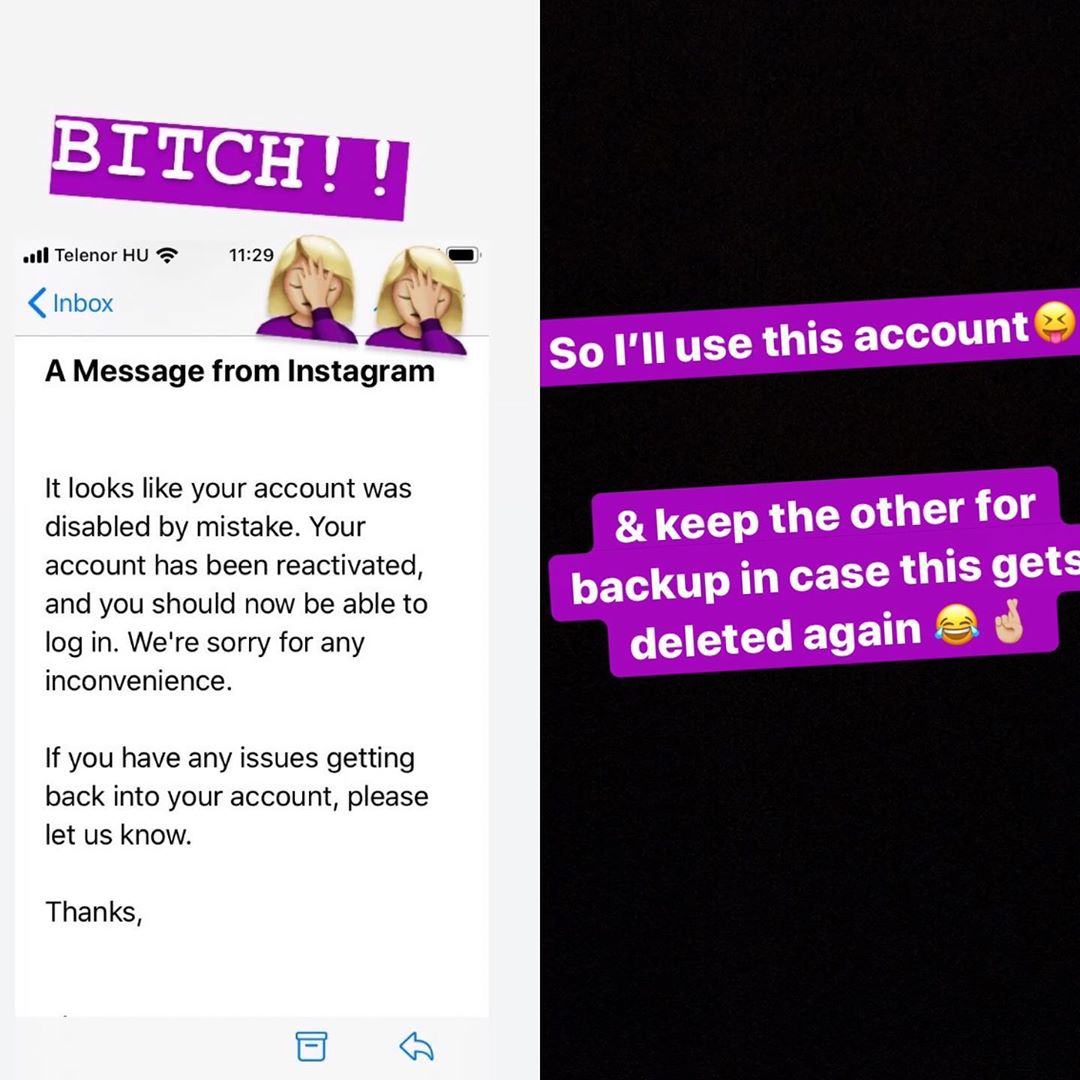Viewport: 1080px width, 1080px height.
Task: Tap the cellular signal bars
Action: coord(36,256)
